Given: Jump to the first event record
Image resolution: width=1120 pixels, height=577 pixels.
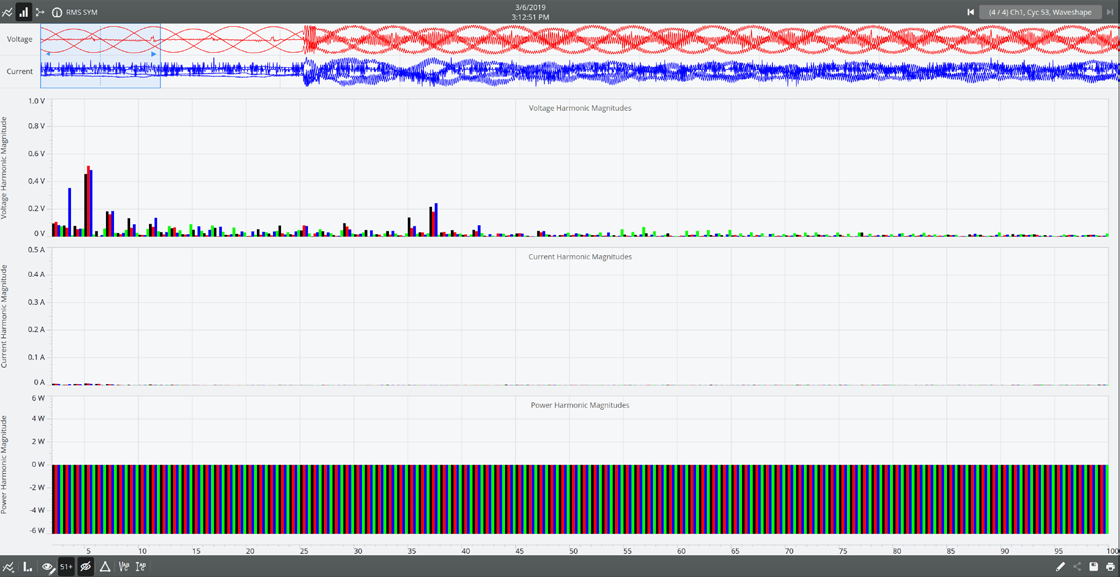Looking at the screenshot, I should 970,12.
